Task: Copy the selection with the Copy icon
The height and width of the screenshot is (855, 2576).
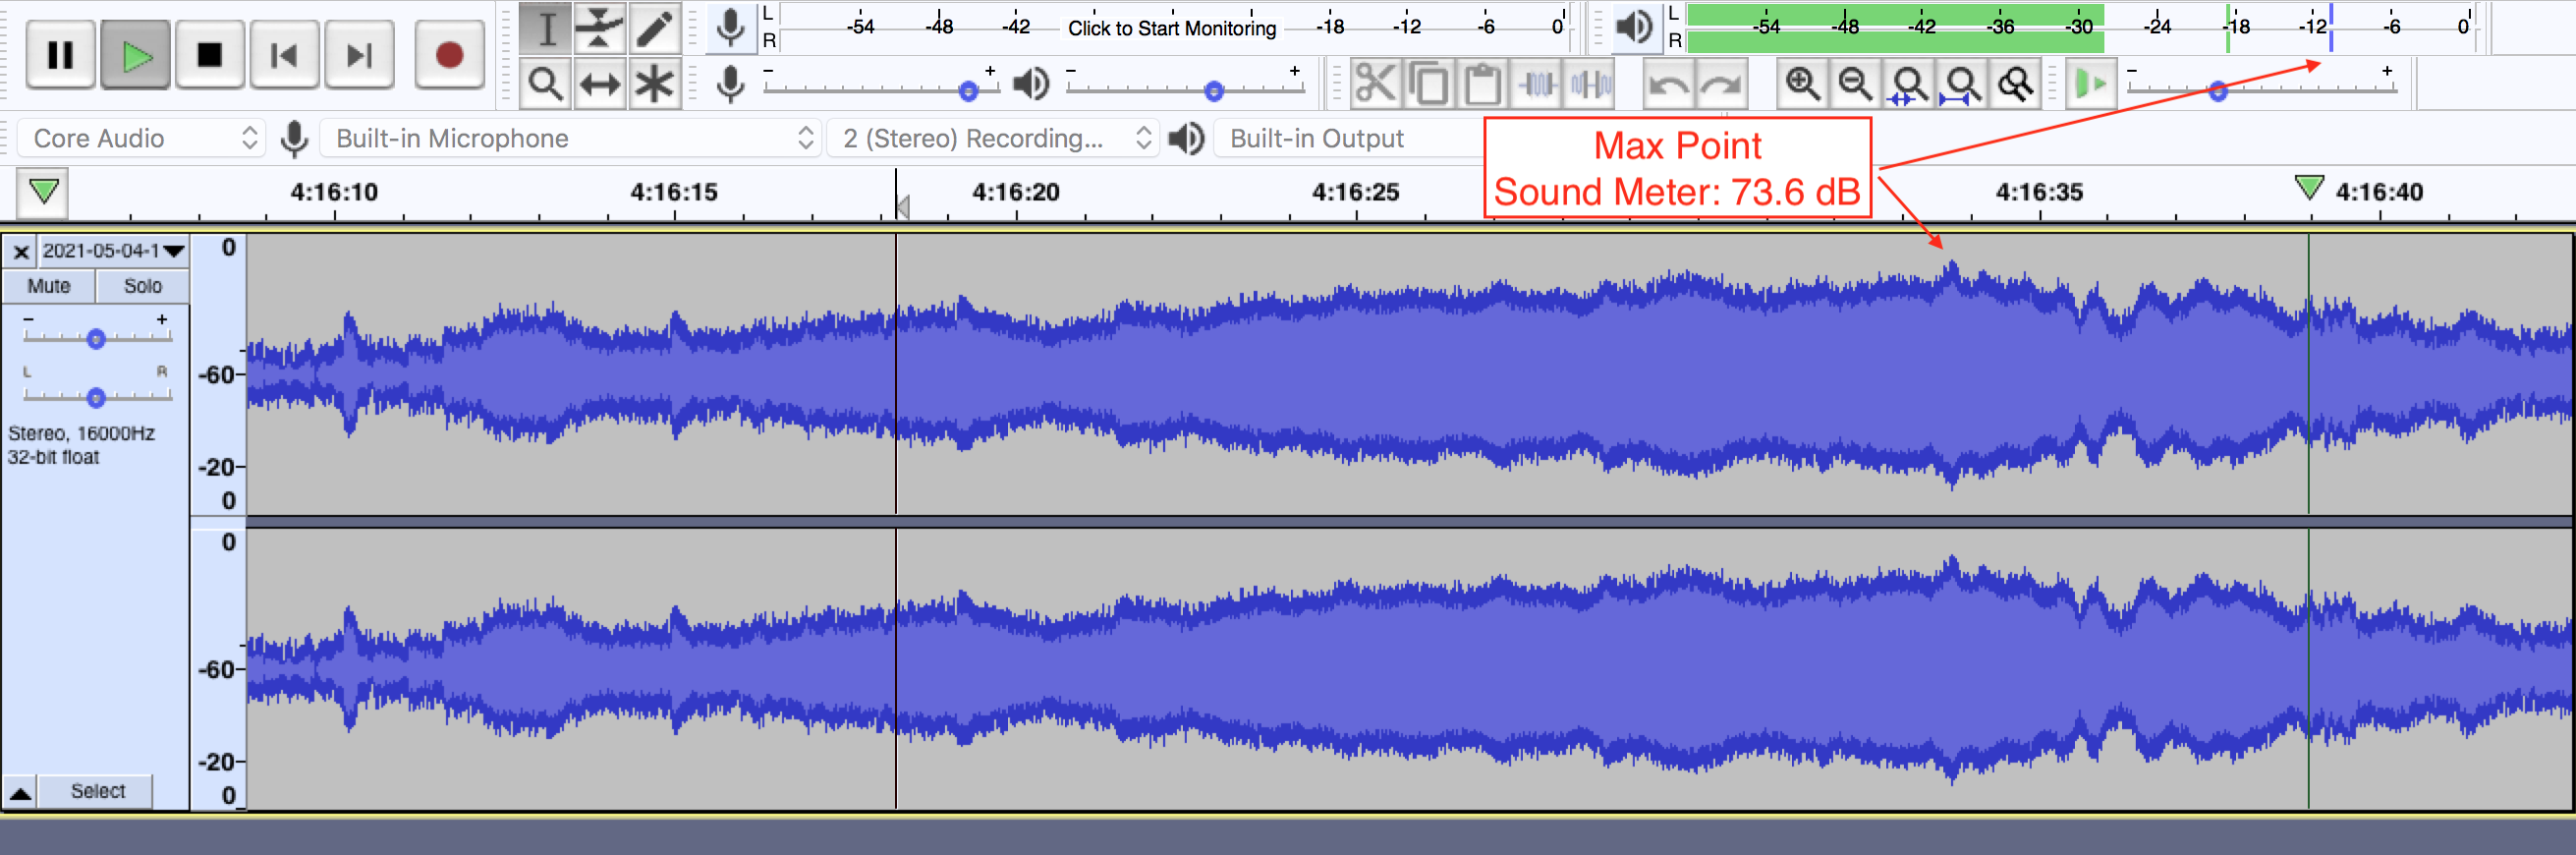Action: 1429,83
